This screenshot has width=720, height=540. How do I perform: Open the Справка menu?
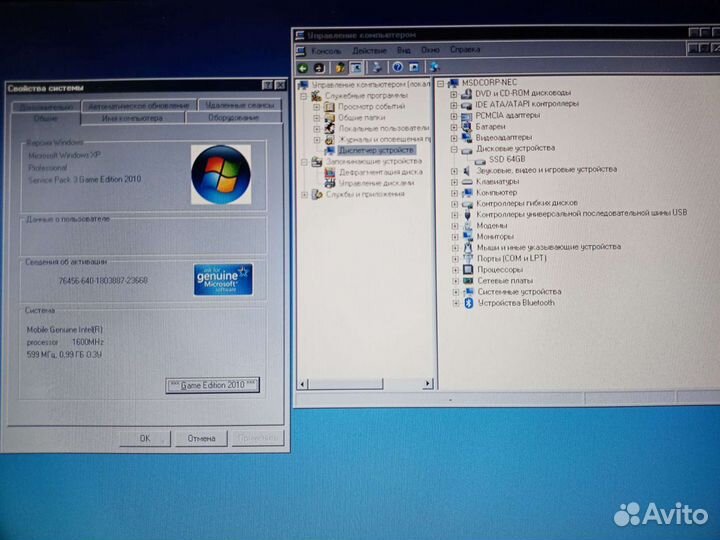[x=464, y=50]
